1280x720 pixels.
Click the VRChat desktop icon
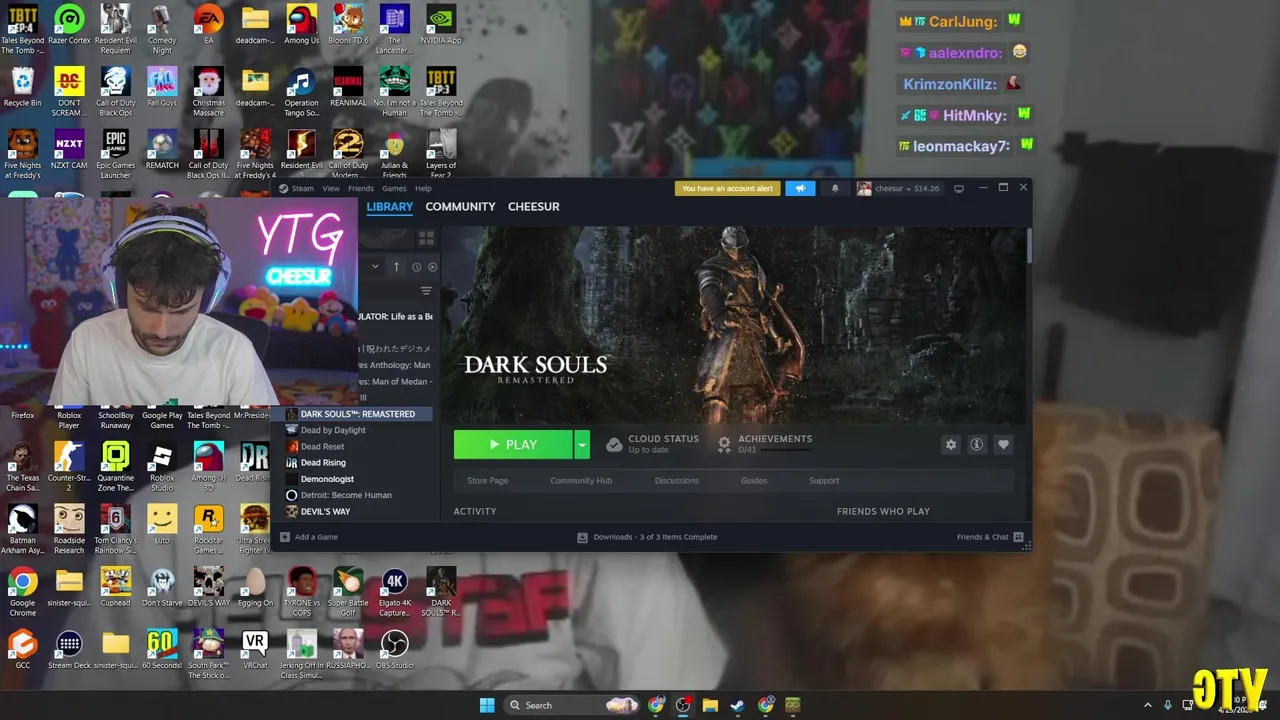pos(255,649)
